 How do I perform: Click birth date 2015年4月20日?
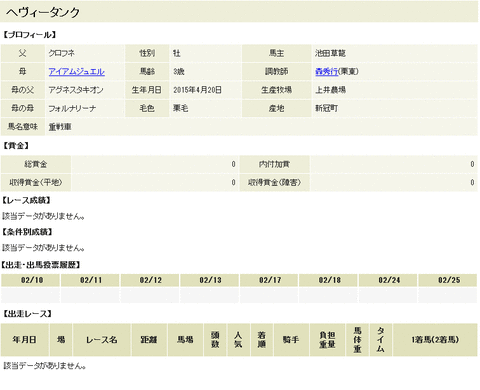(197, 90)
